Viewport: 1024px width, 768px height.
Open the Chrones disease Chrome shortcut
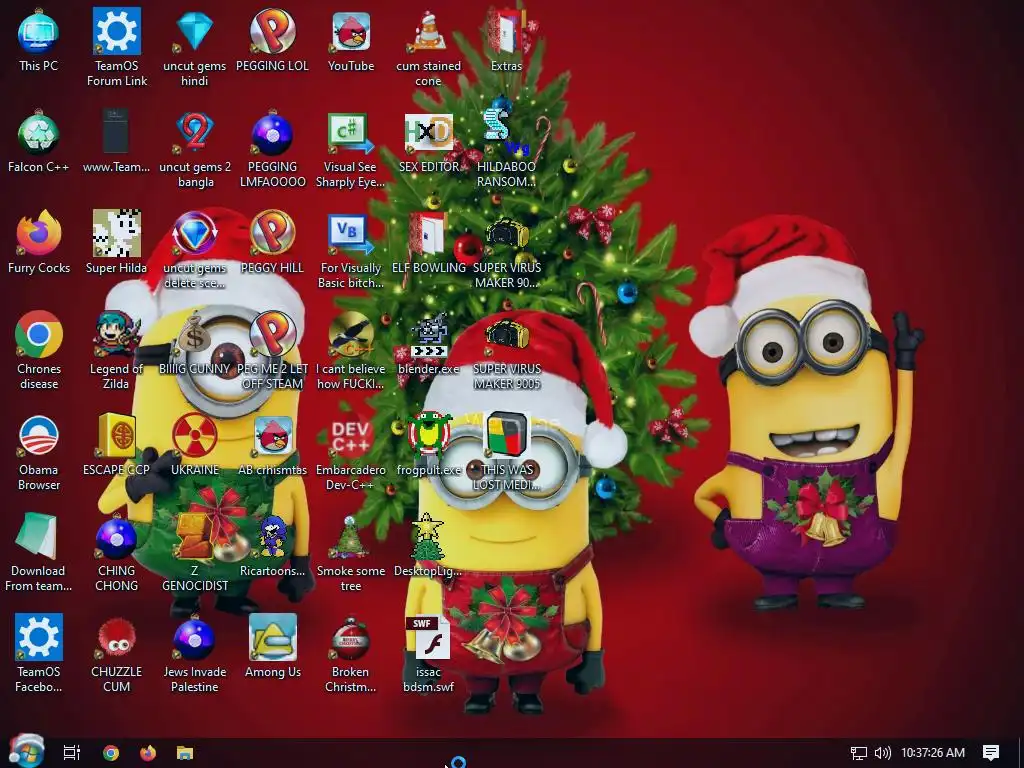point(39,351)
